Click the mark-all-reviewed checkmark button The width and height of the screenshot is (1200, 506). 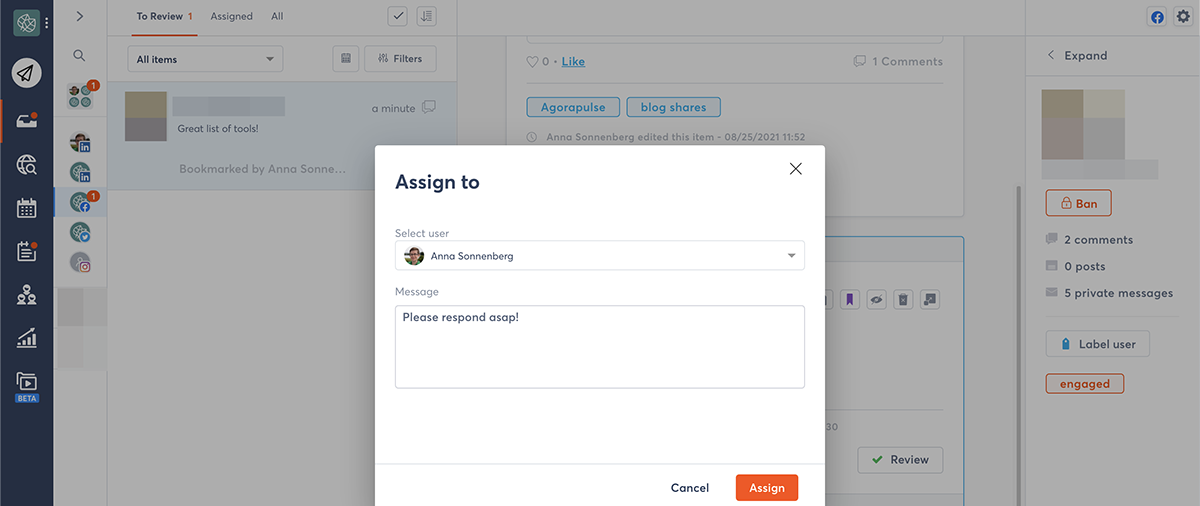(398, 16)
